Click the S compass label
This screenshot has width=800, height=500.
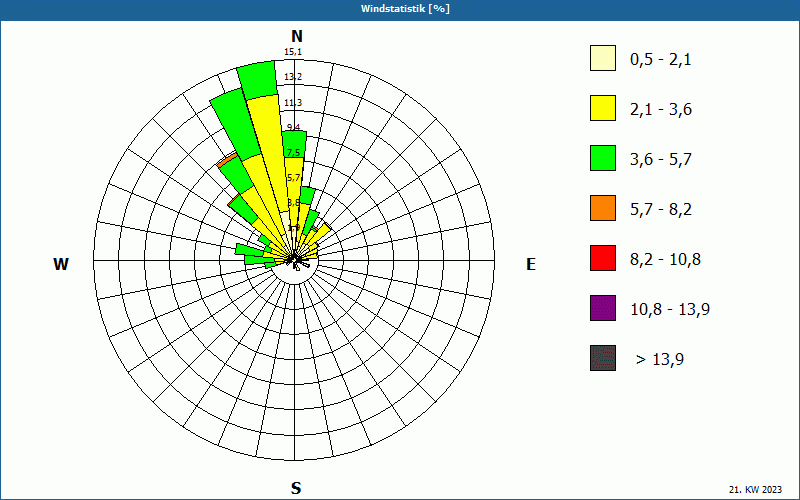296,488
